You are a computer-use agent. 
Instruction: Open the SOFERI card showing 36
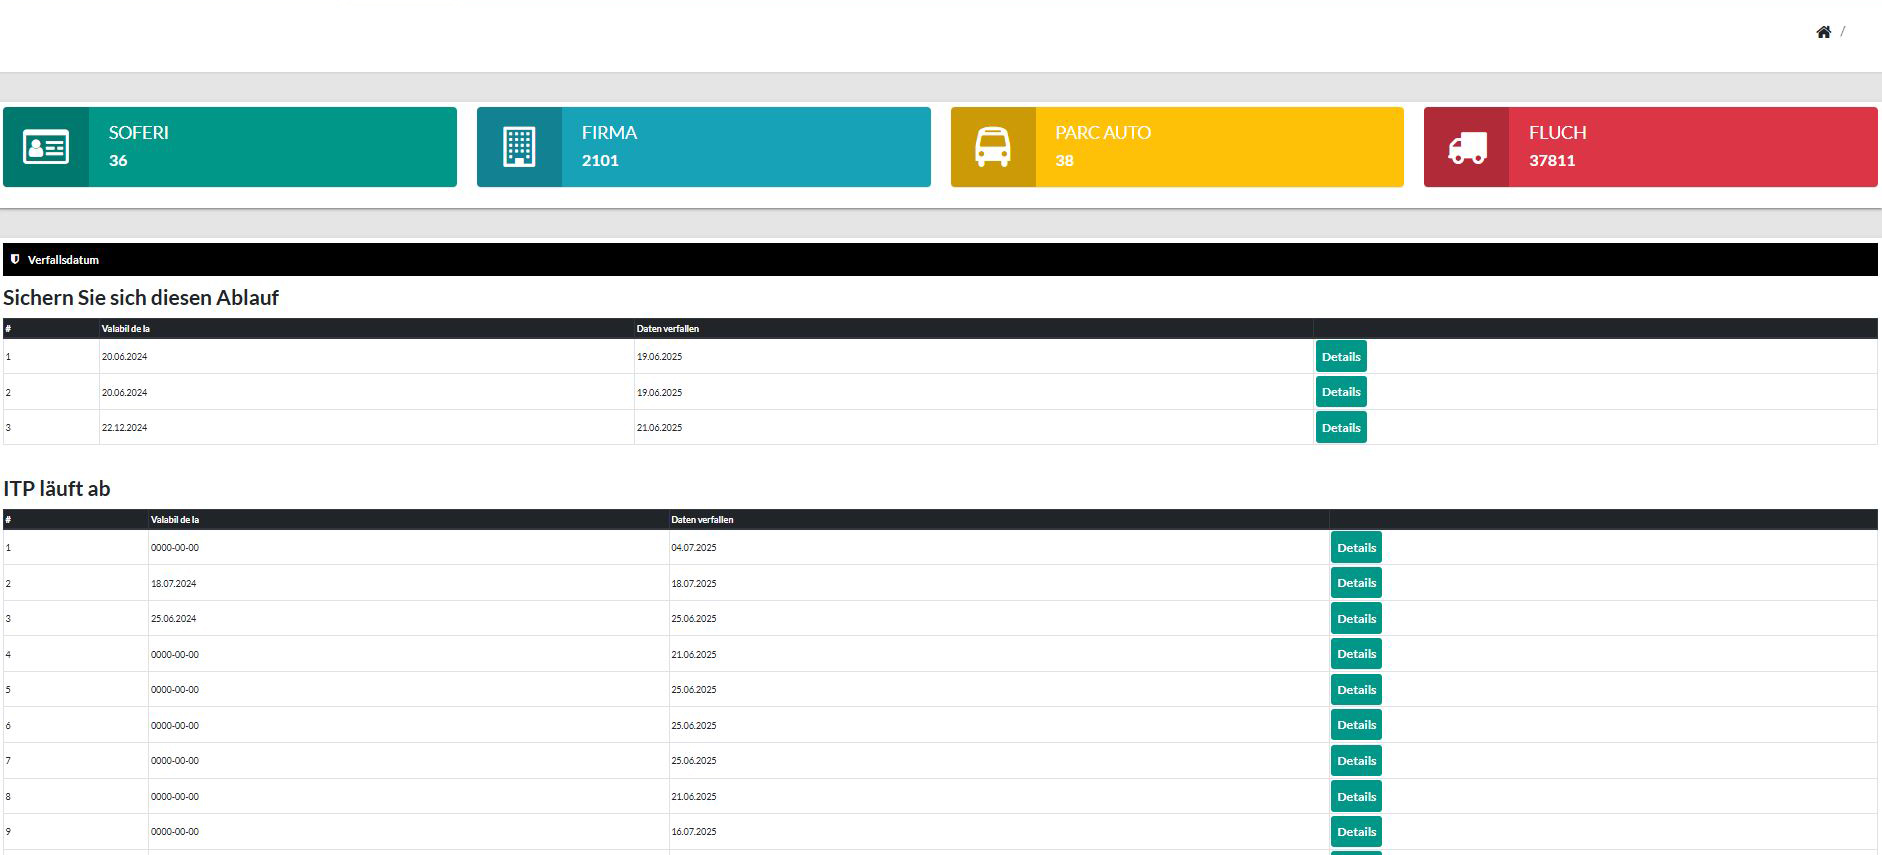pyautogui.click(x=270, y=147)
